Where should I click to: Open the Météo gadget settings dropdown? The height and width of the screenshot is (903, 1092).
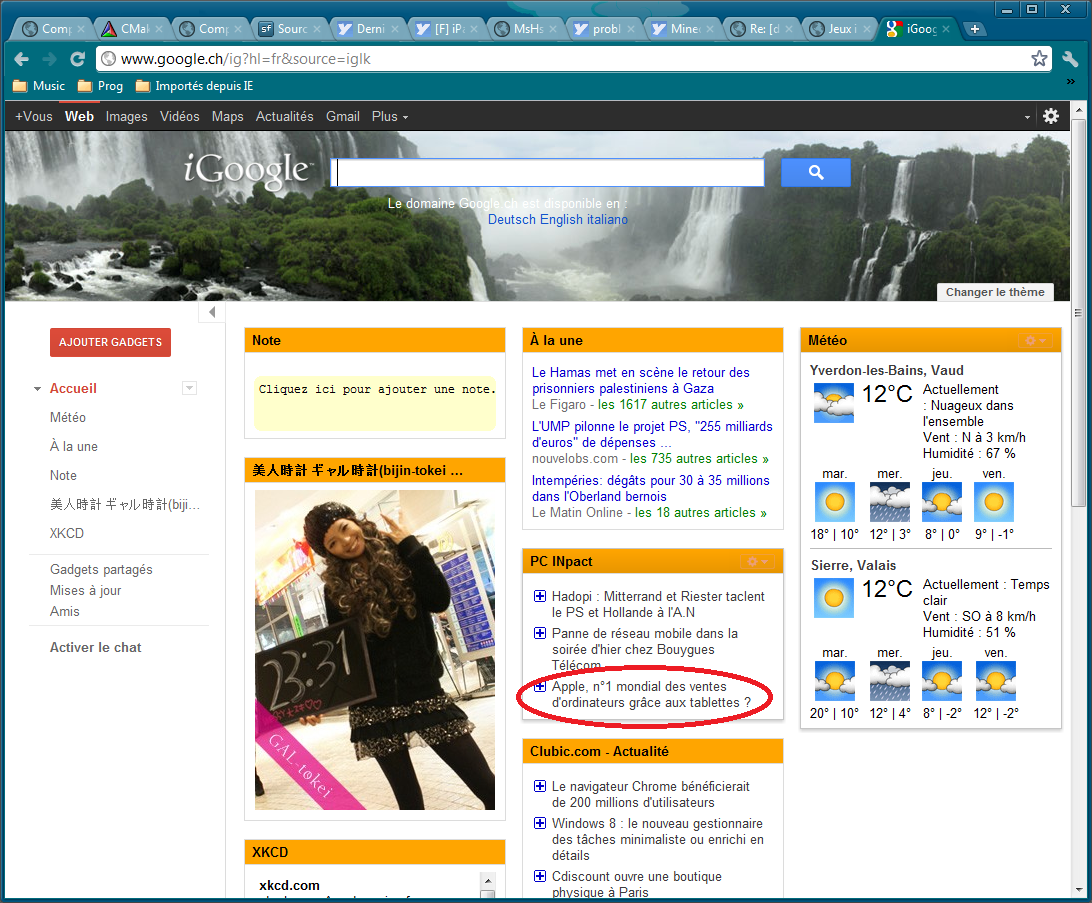click(x=1034, y=341)
